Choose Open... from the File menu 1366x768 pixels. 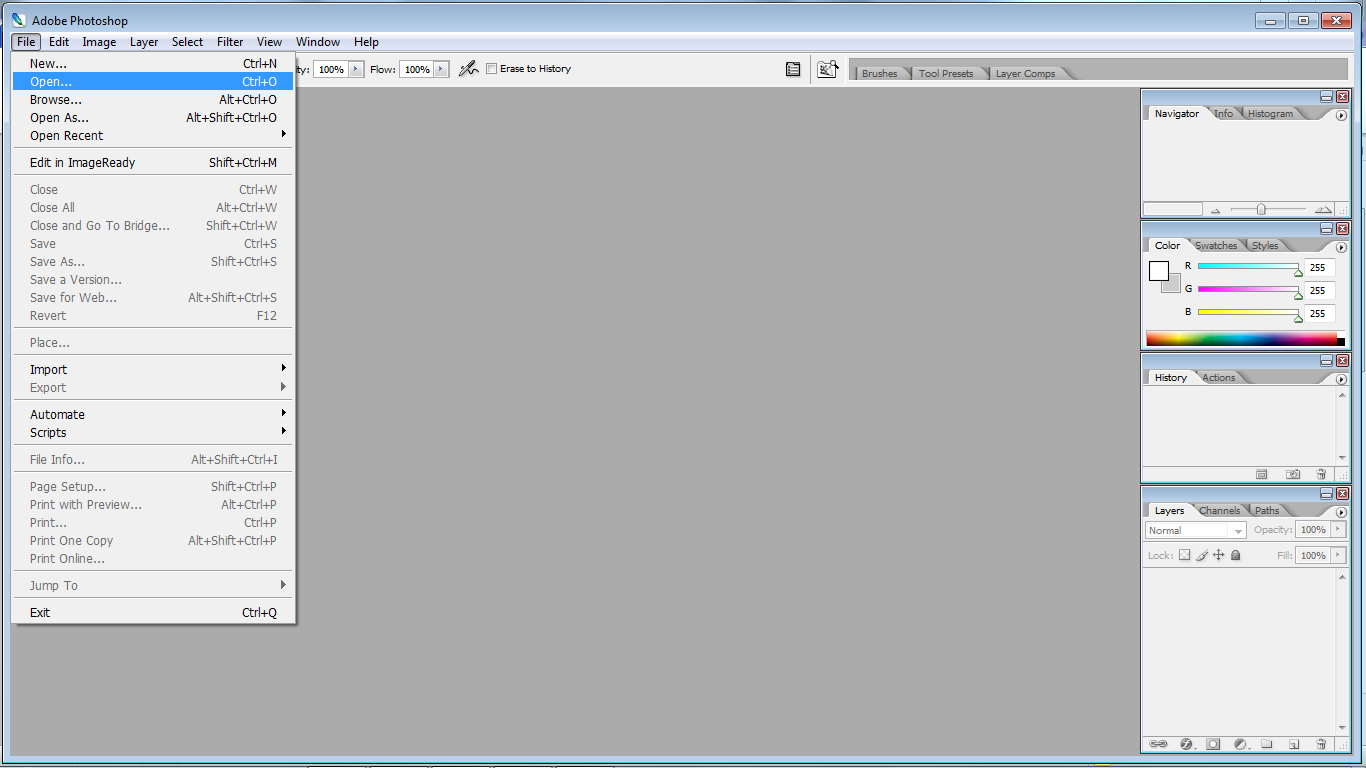pyautogui.click(x=153, y=82)
